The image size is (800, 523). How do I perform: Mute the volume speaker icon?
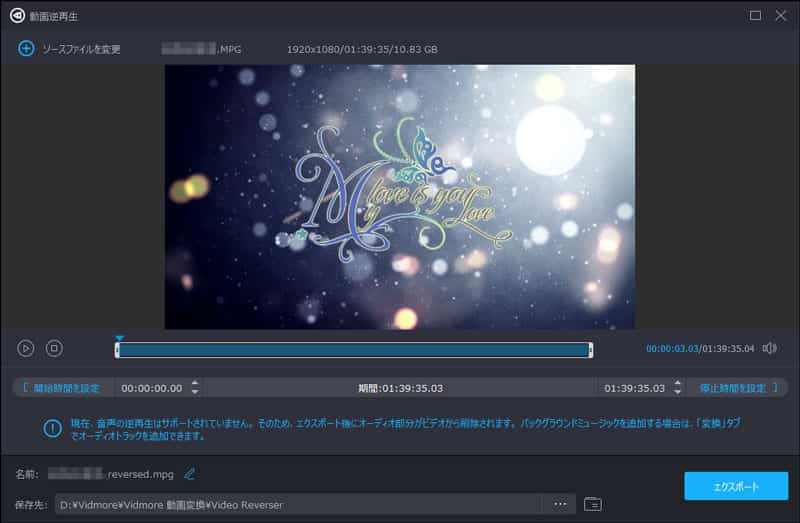pos(769,348)
